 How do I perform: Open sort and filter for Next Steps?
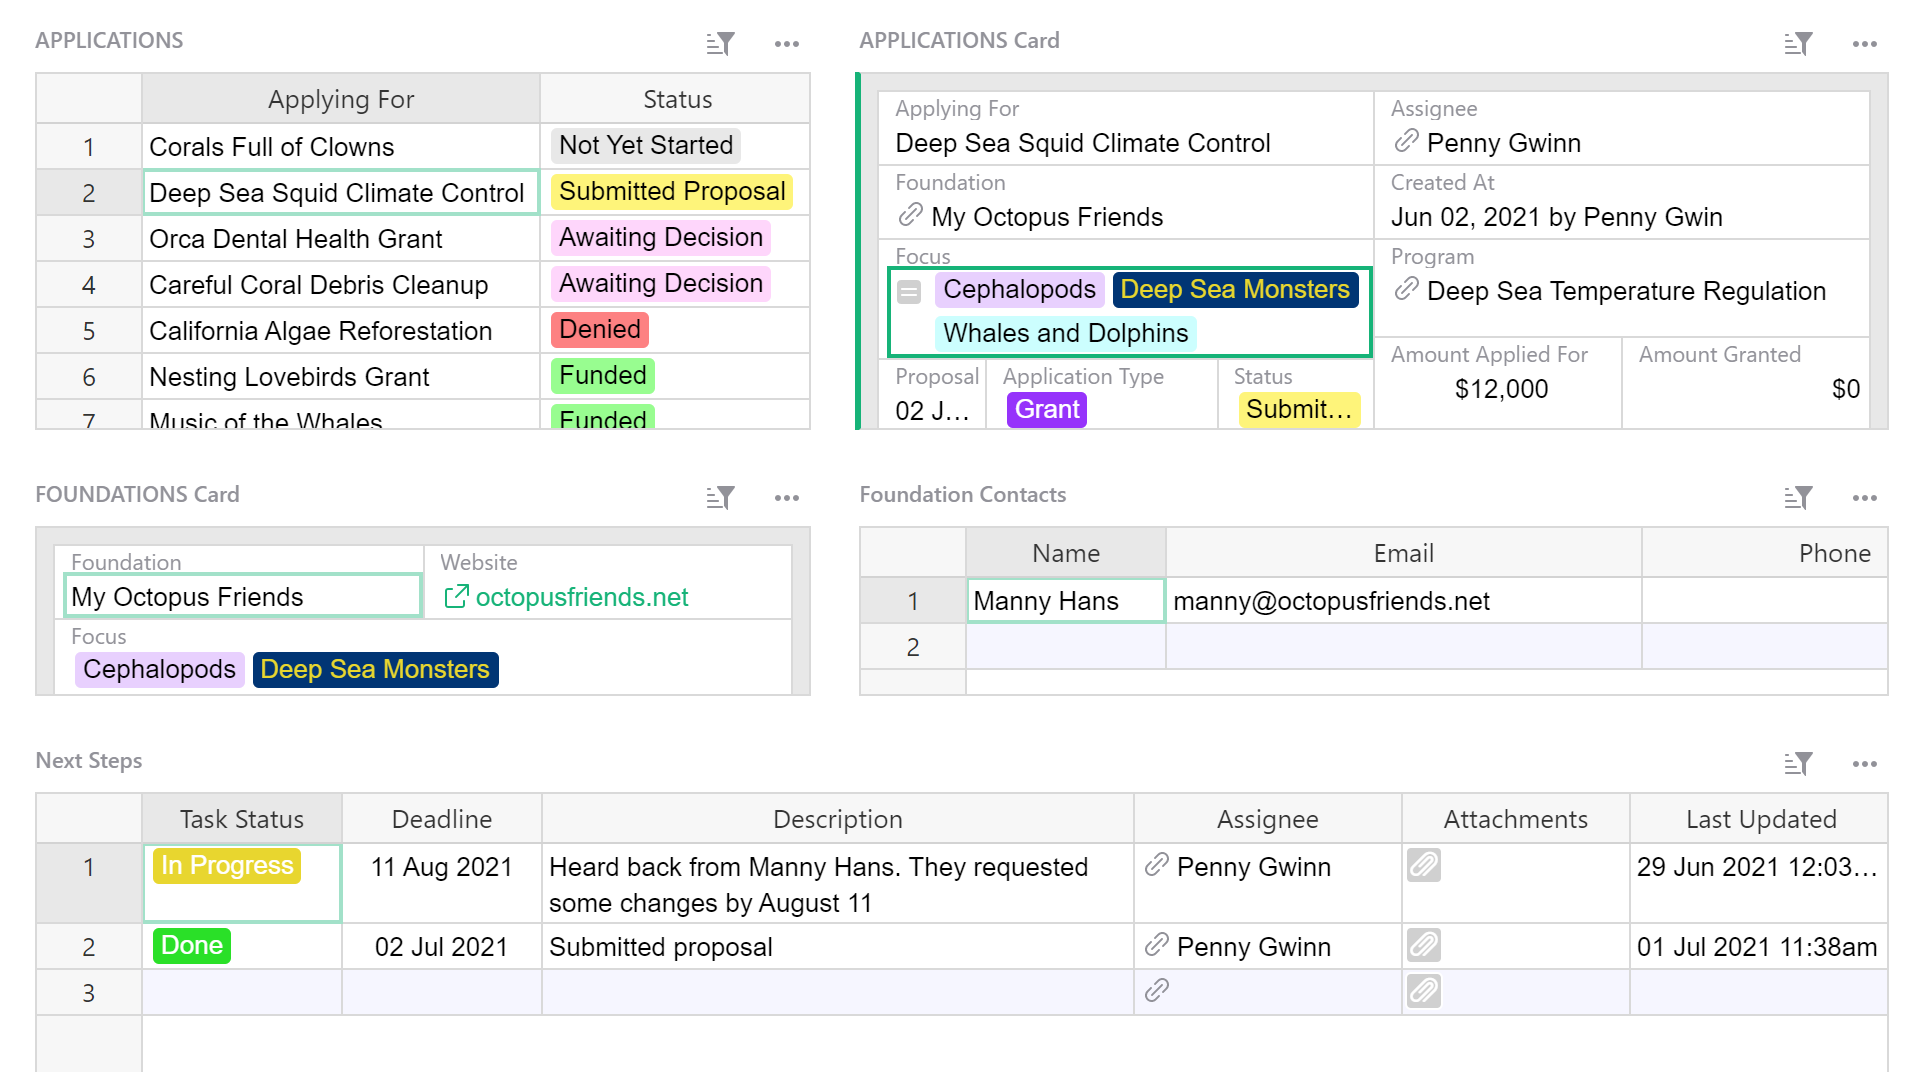tap(1798, 764)
